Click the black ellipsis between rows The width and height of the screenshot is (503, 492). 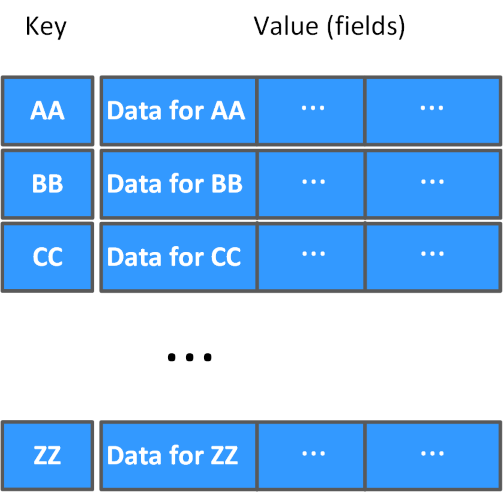click(190, 357)
